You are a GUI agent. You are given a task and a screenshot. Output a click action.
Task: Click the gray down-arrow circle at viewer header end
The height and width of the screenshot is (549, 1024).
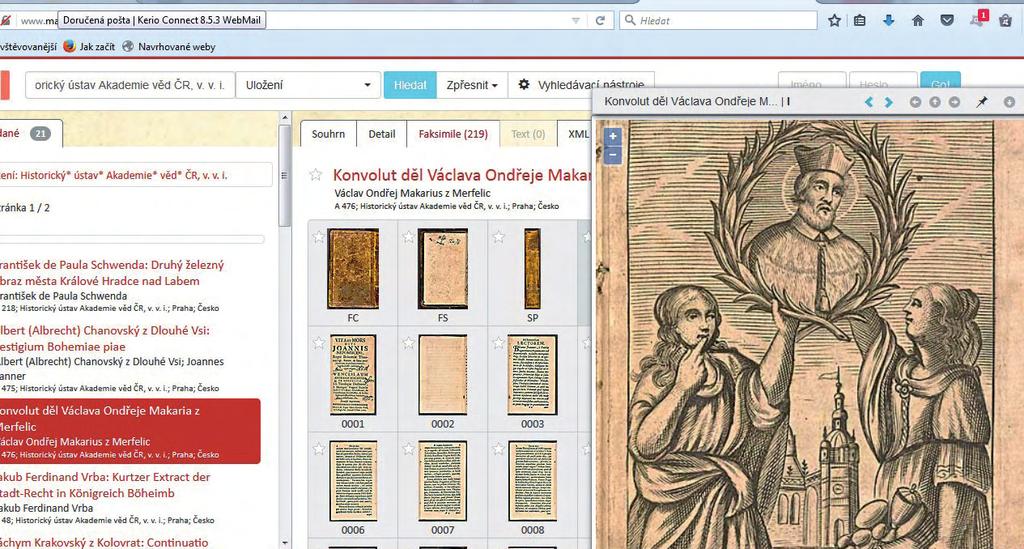(1010, 102)
